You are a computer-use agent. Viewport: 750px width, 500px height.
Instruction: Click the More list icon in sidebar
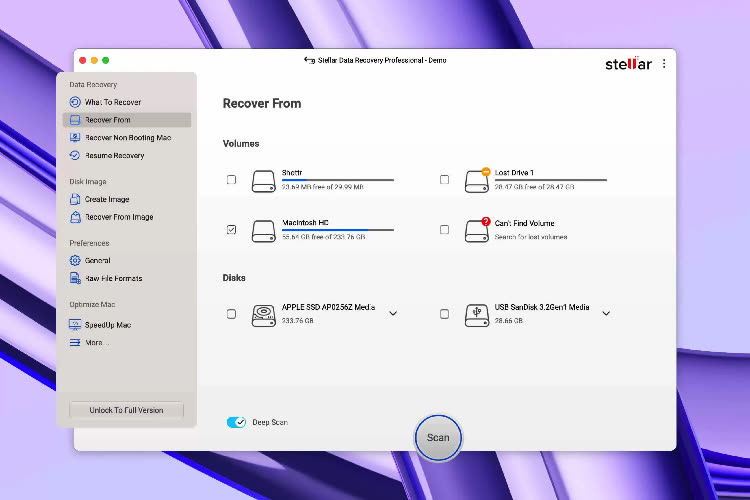tap(75, 343)
